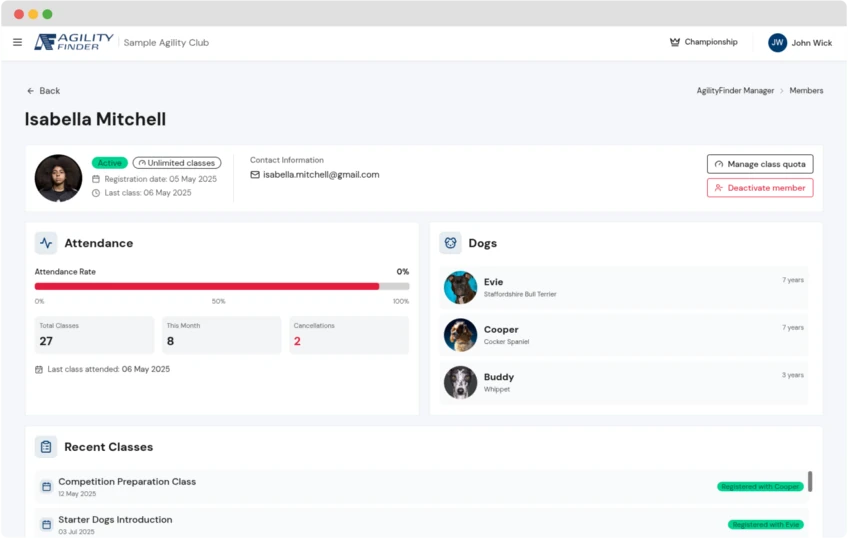Click the Unlimited classes badge
The height and width of the screenshot is (538, 848).
[177, 163]
